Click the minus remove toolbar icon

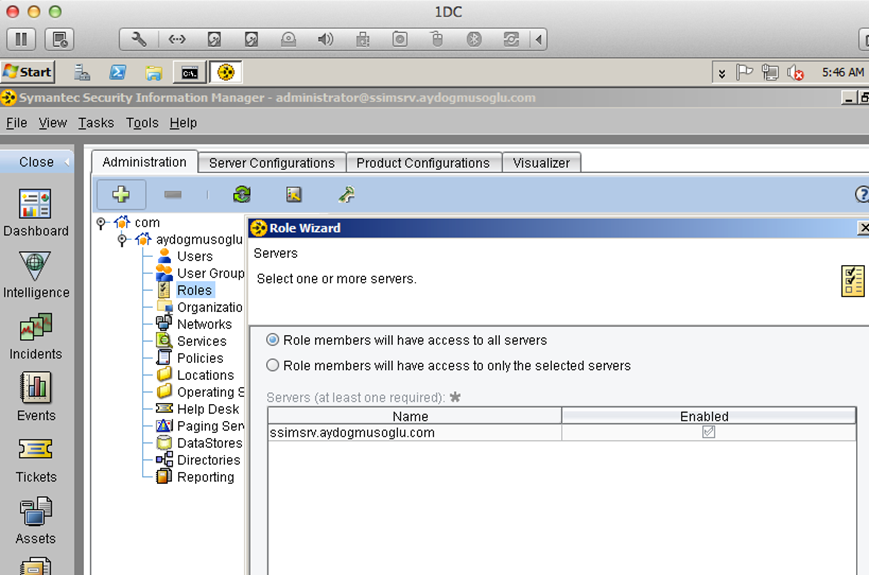pyautogui.click(x=173, y=194)
